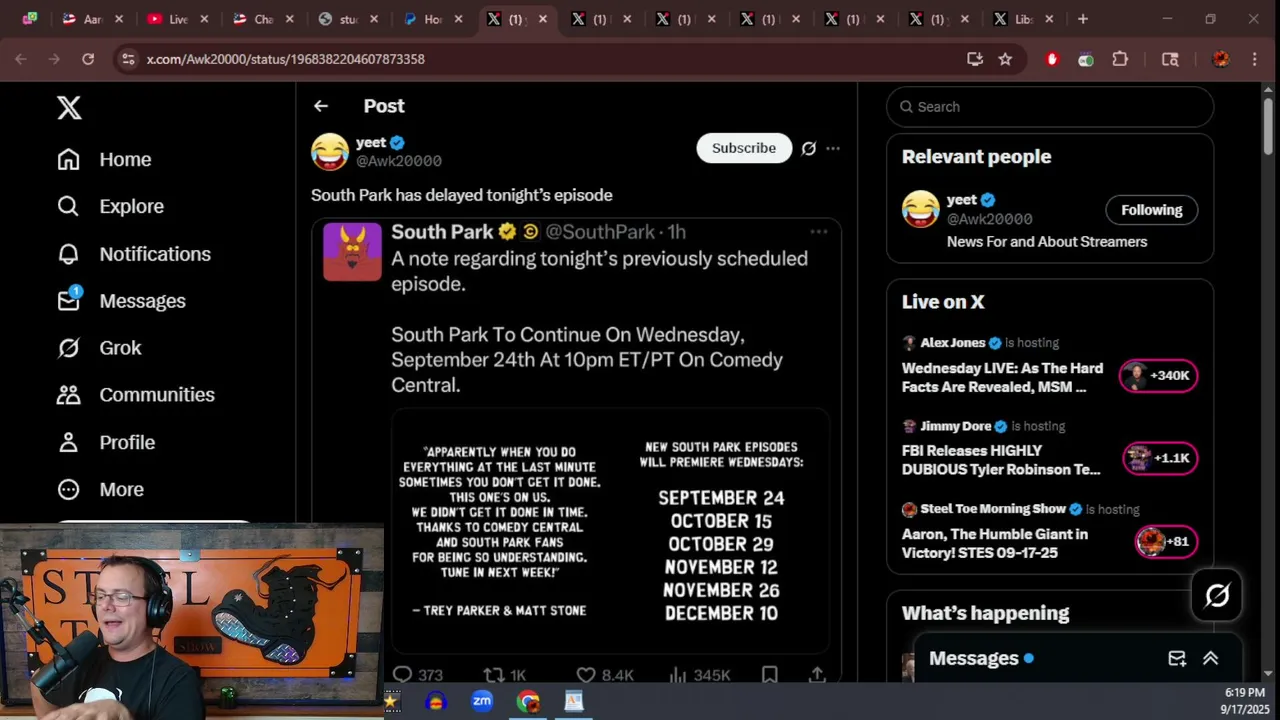This screenshot has height=720, width=1280.
Task: Click the red extension icon in toolbar
Action: [1051, 59]
